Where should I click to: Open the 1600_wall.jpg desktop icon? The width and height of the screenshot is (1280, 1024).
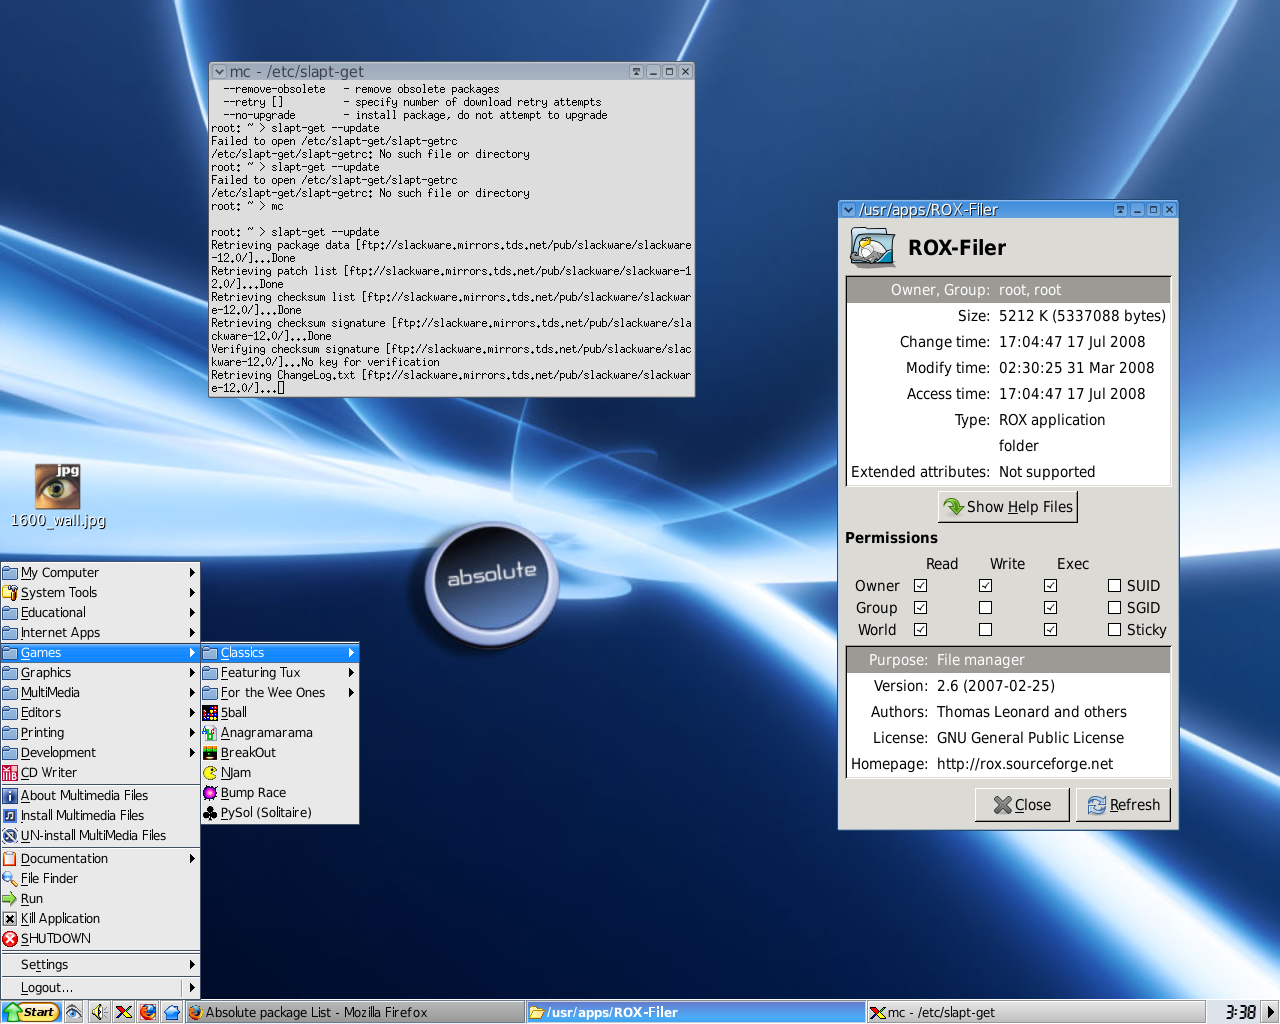(58, 496)
